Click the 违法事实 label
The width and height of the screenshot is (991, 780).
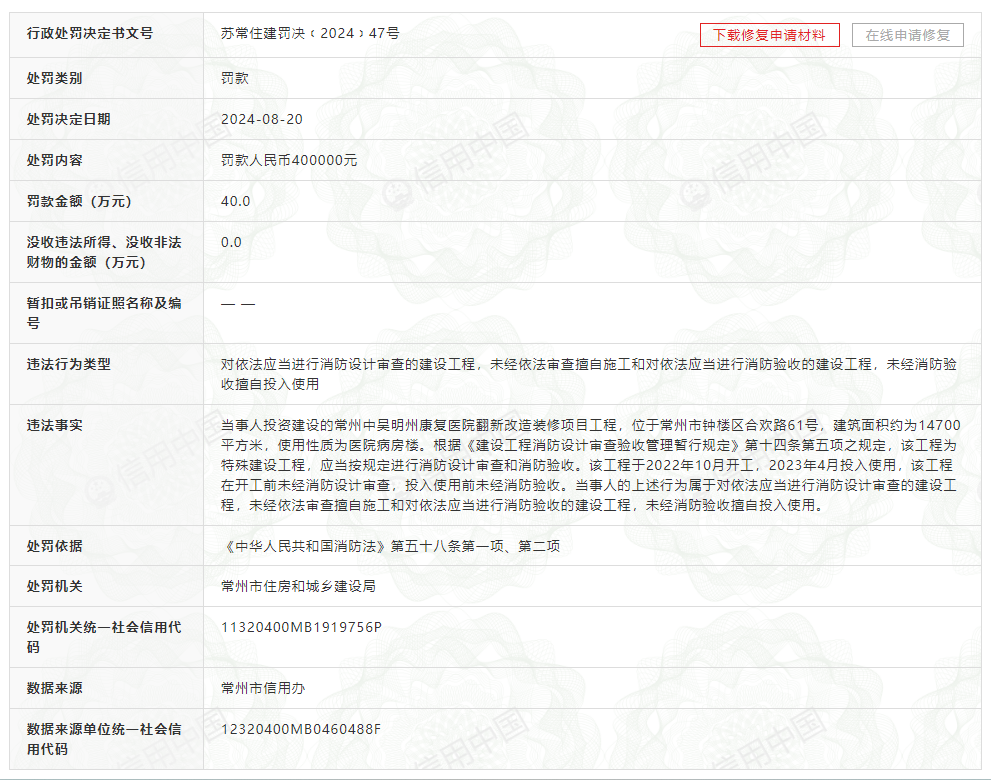coord(54,425)
